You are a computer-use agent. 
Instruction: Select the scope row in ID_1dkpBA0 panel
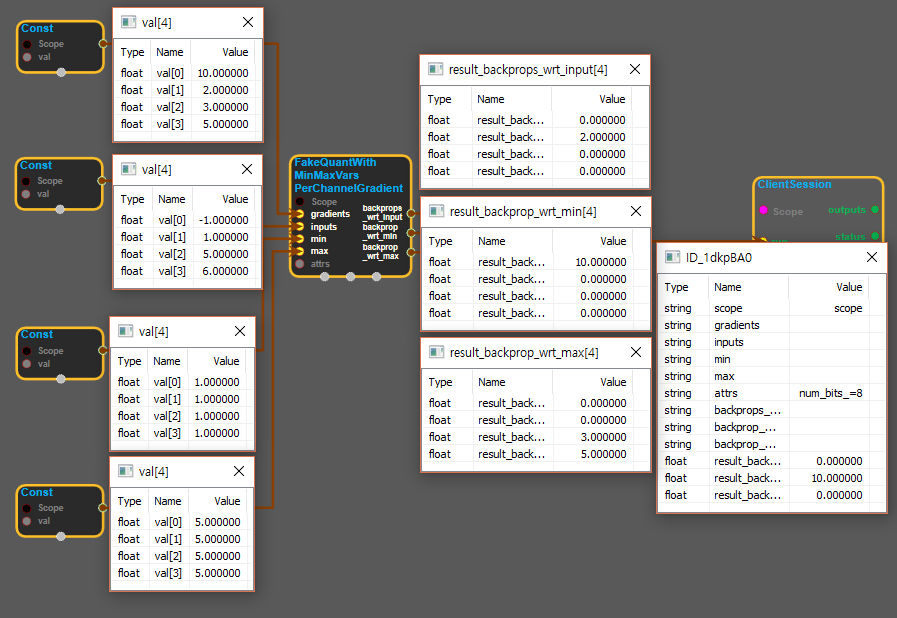click(770, 309)
